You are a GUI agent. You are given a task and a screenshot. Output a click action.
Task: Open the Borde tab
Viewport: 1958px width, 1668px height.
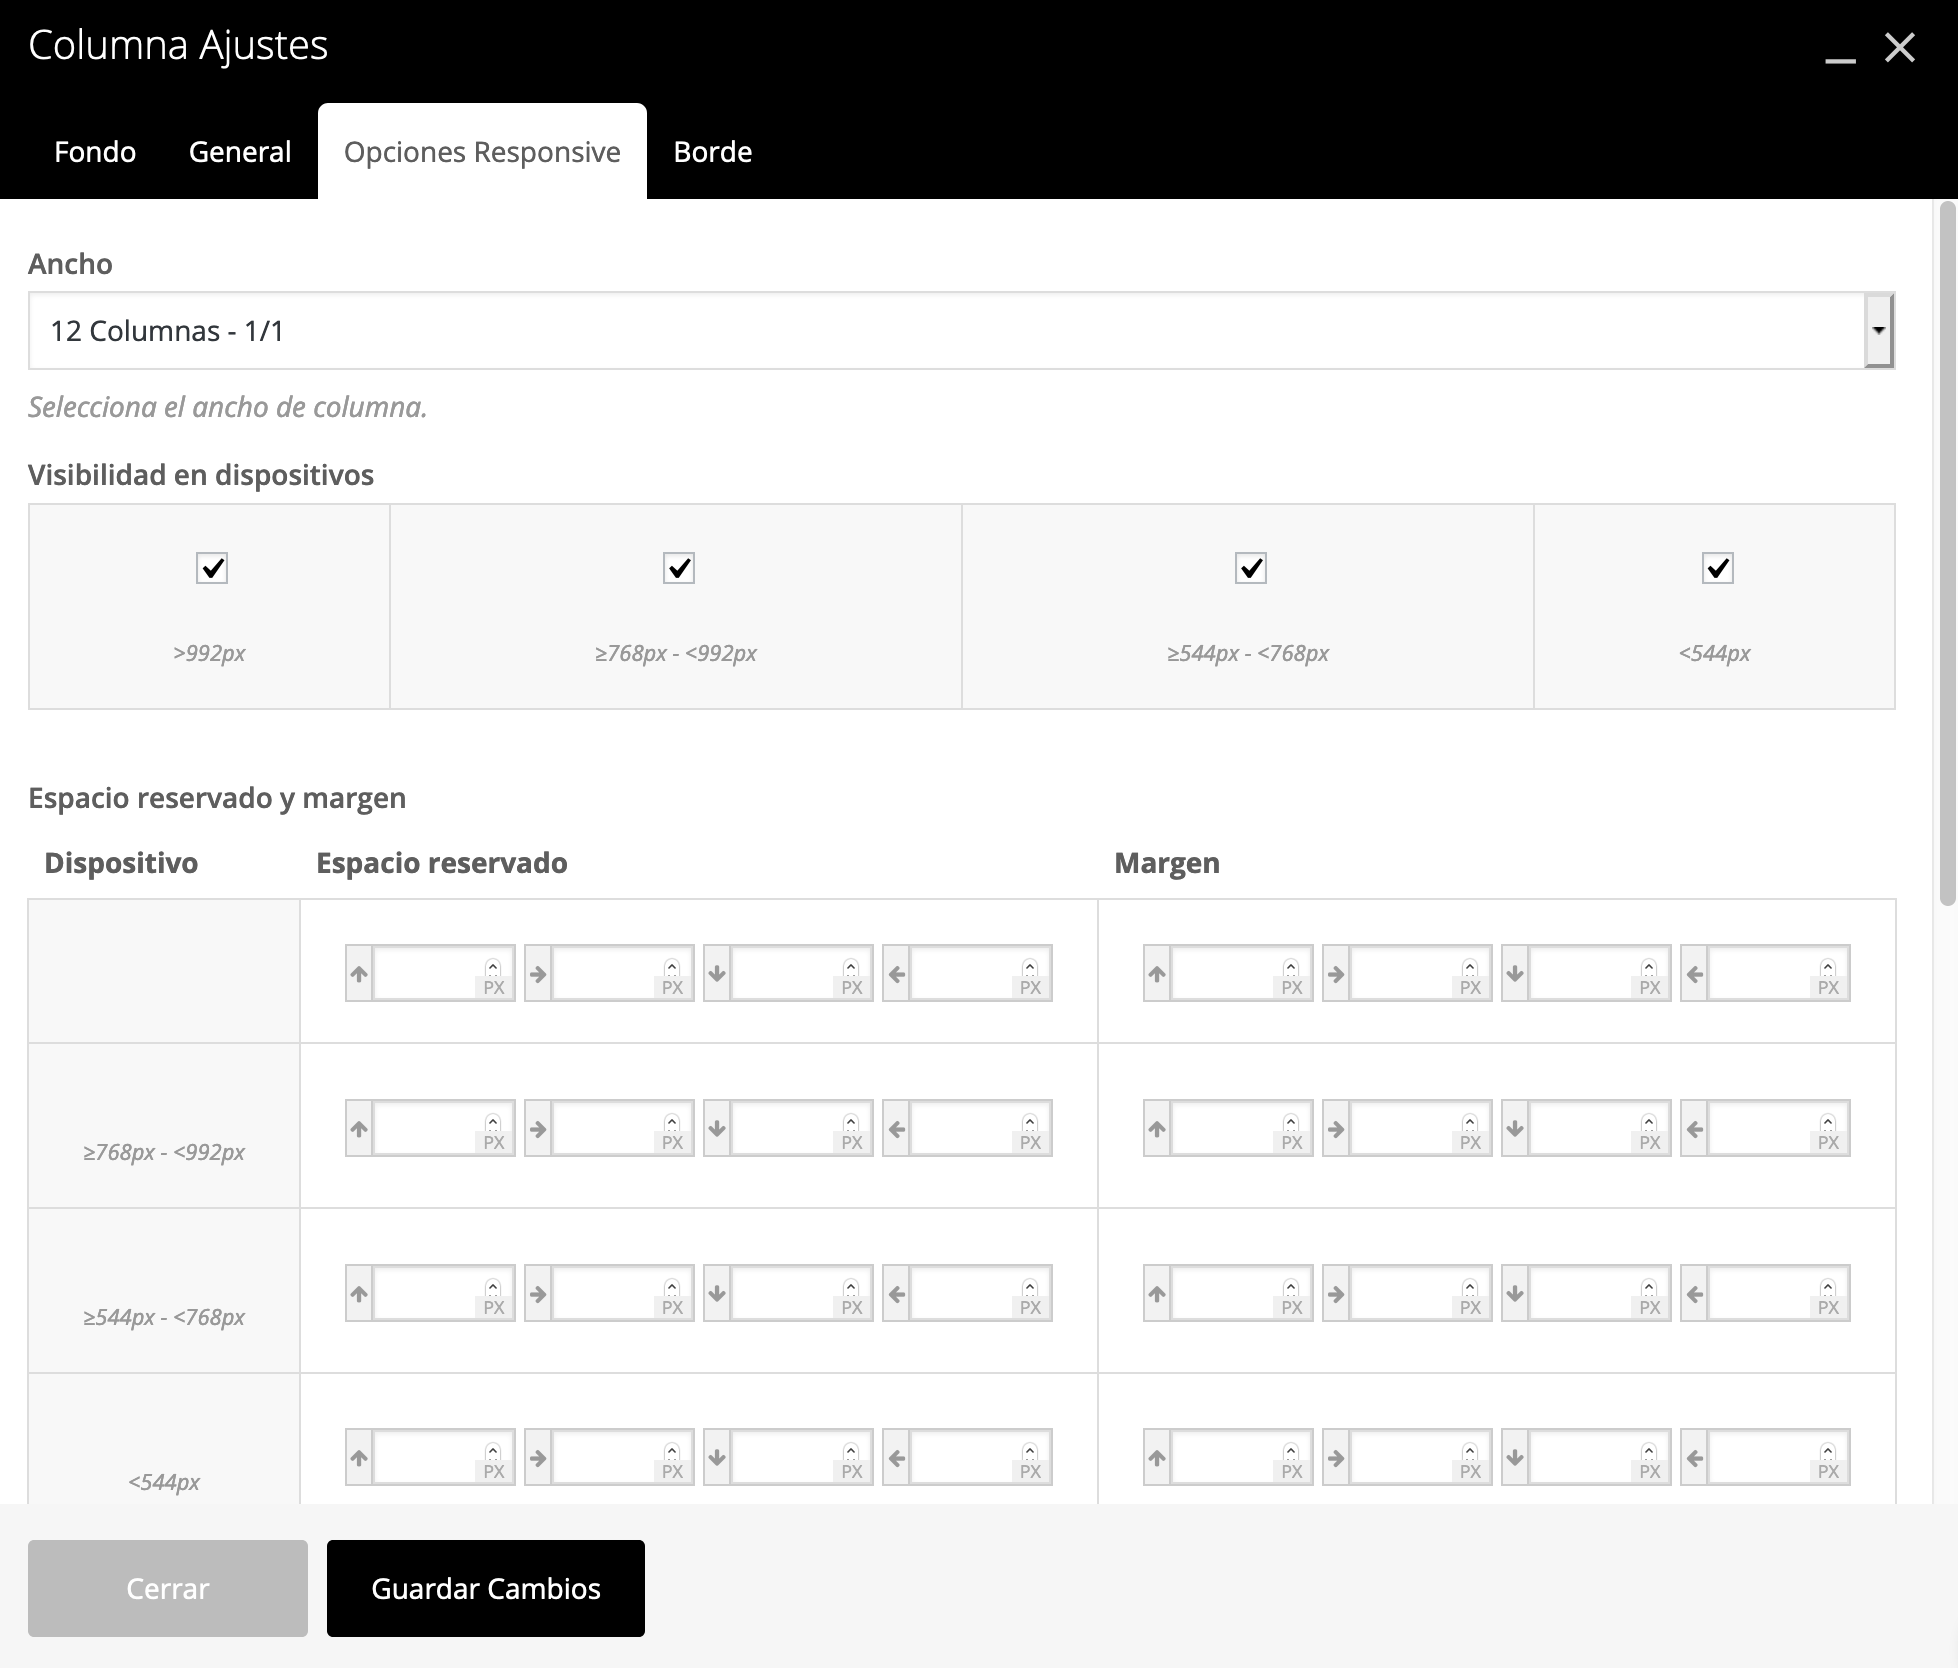(x=712, y=152)
